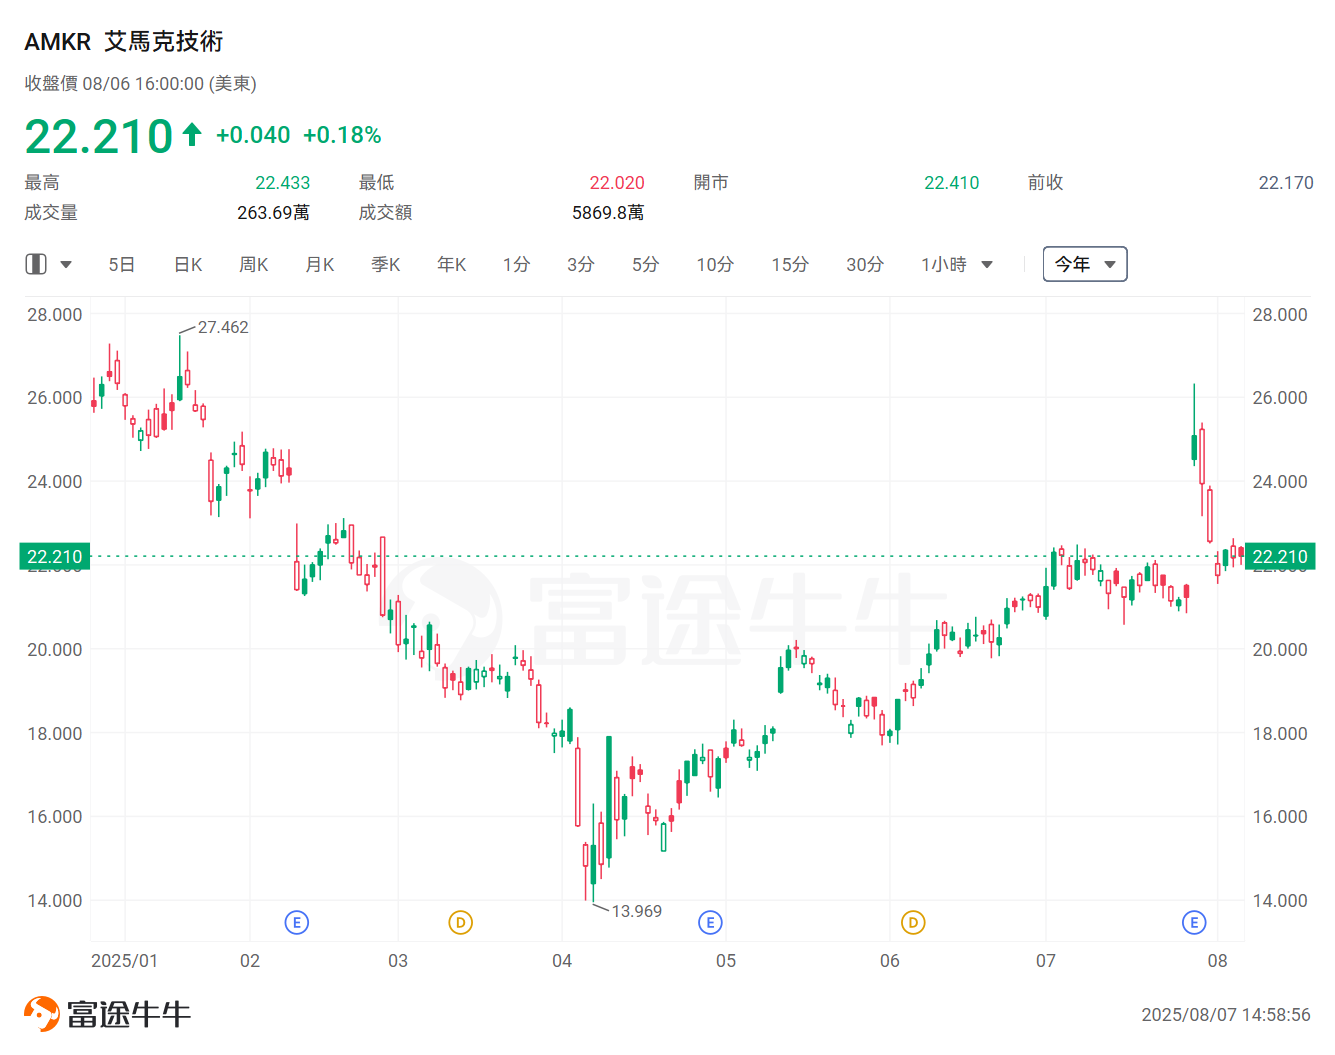
Task: Select the 年K period
Action: 451,263
